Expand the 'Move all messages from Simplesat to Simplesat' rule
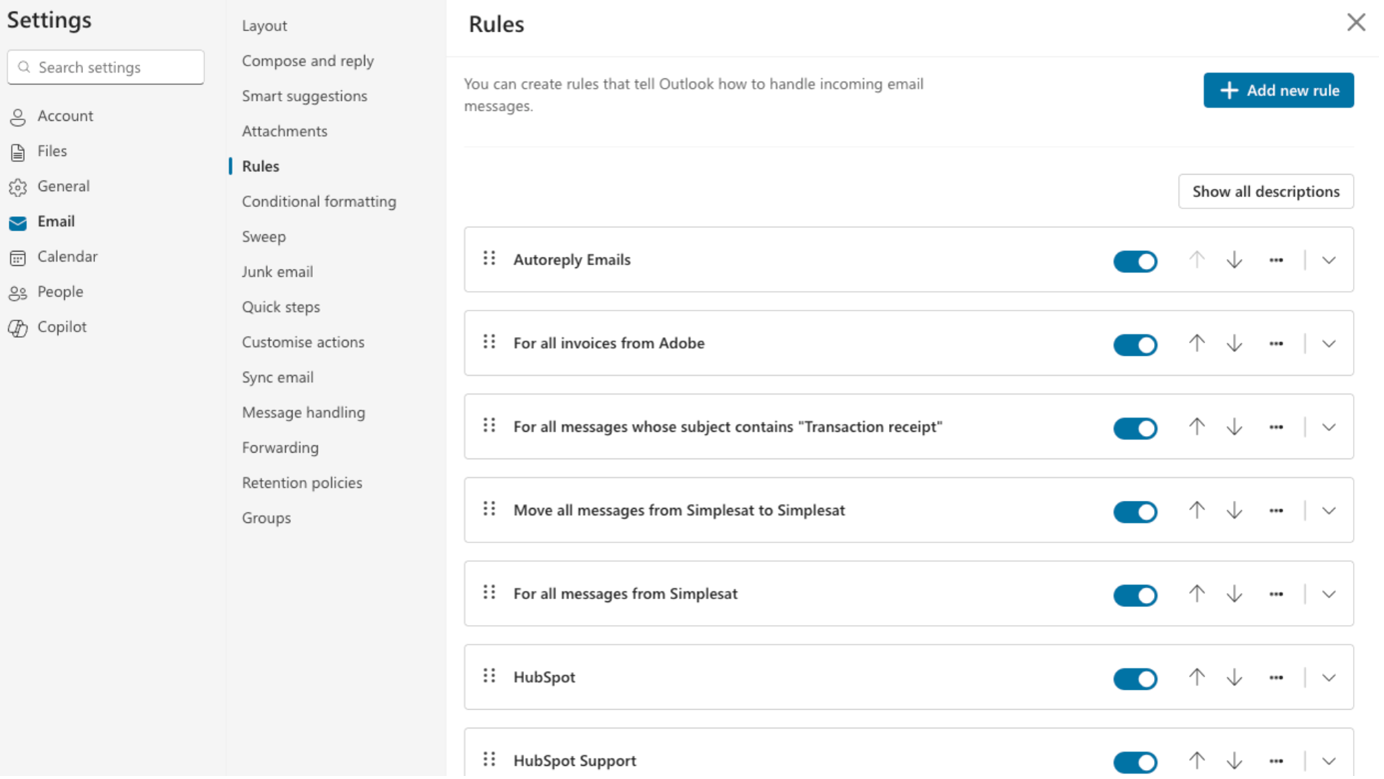The height and width of the screenshot is (779, 1384). click(1328, 510)
